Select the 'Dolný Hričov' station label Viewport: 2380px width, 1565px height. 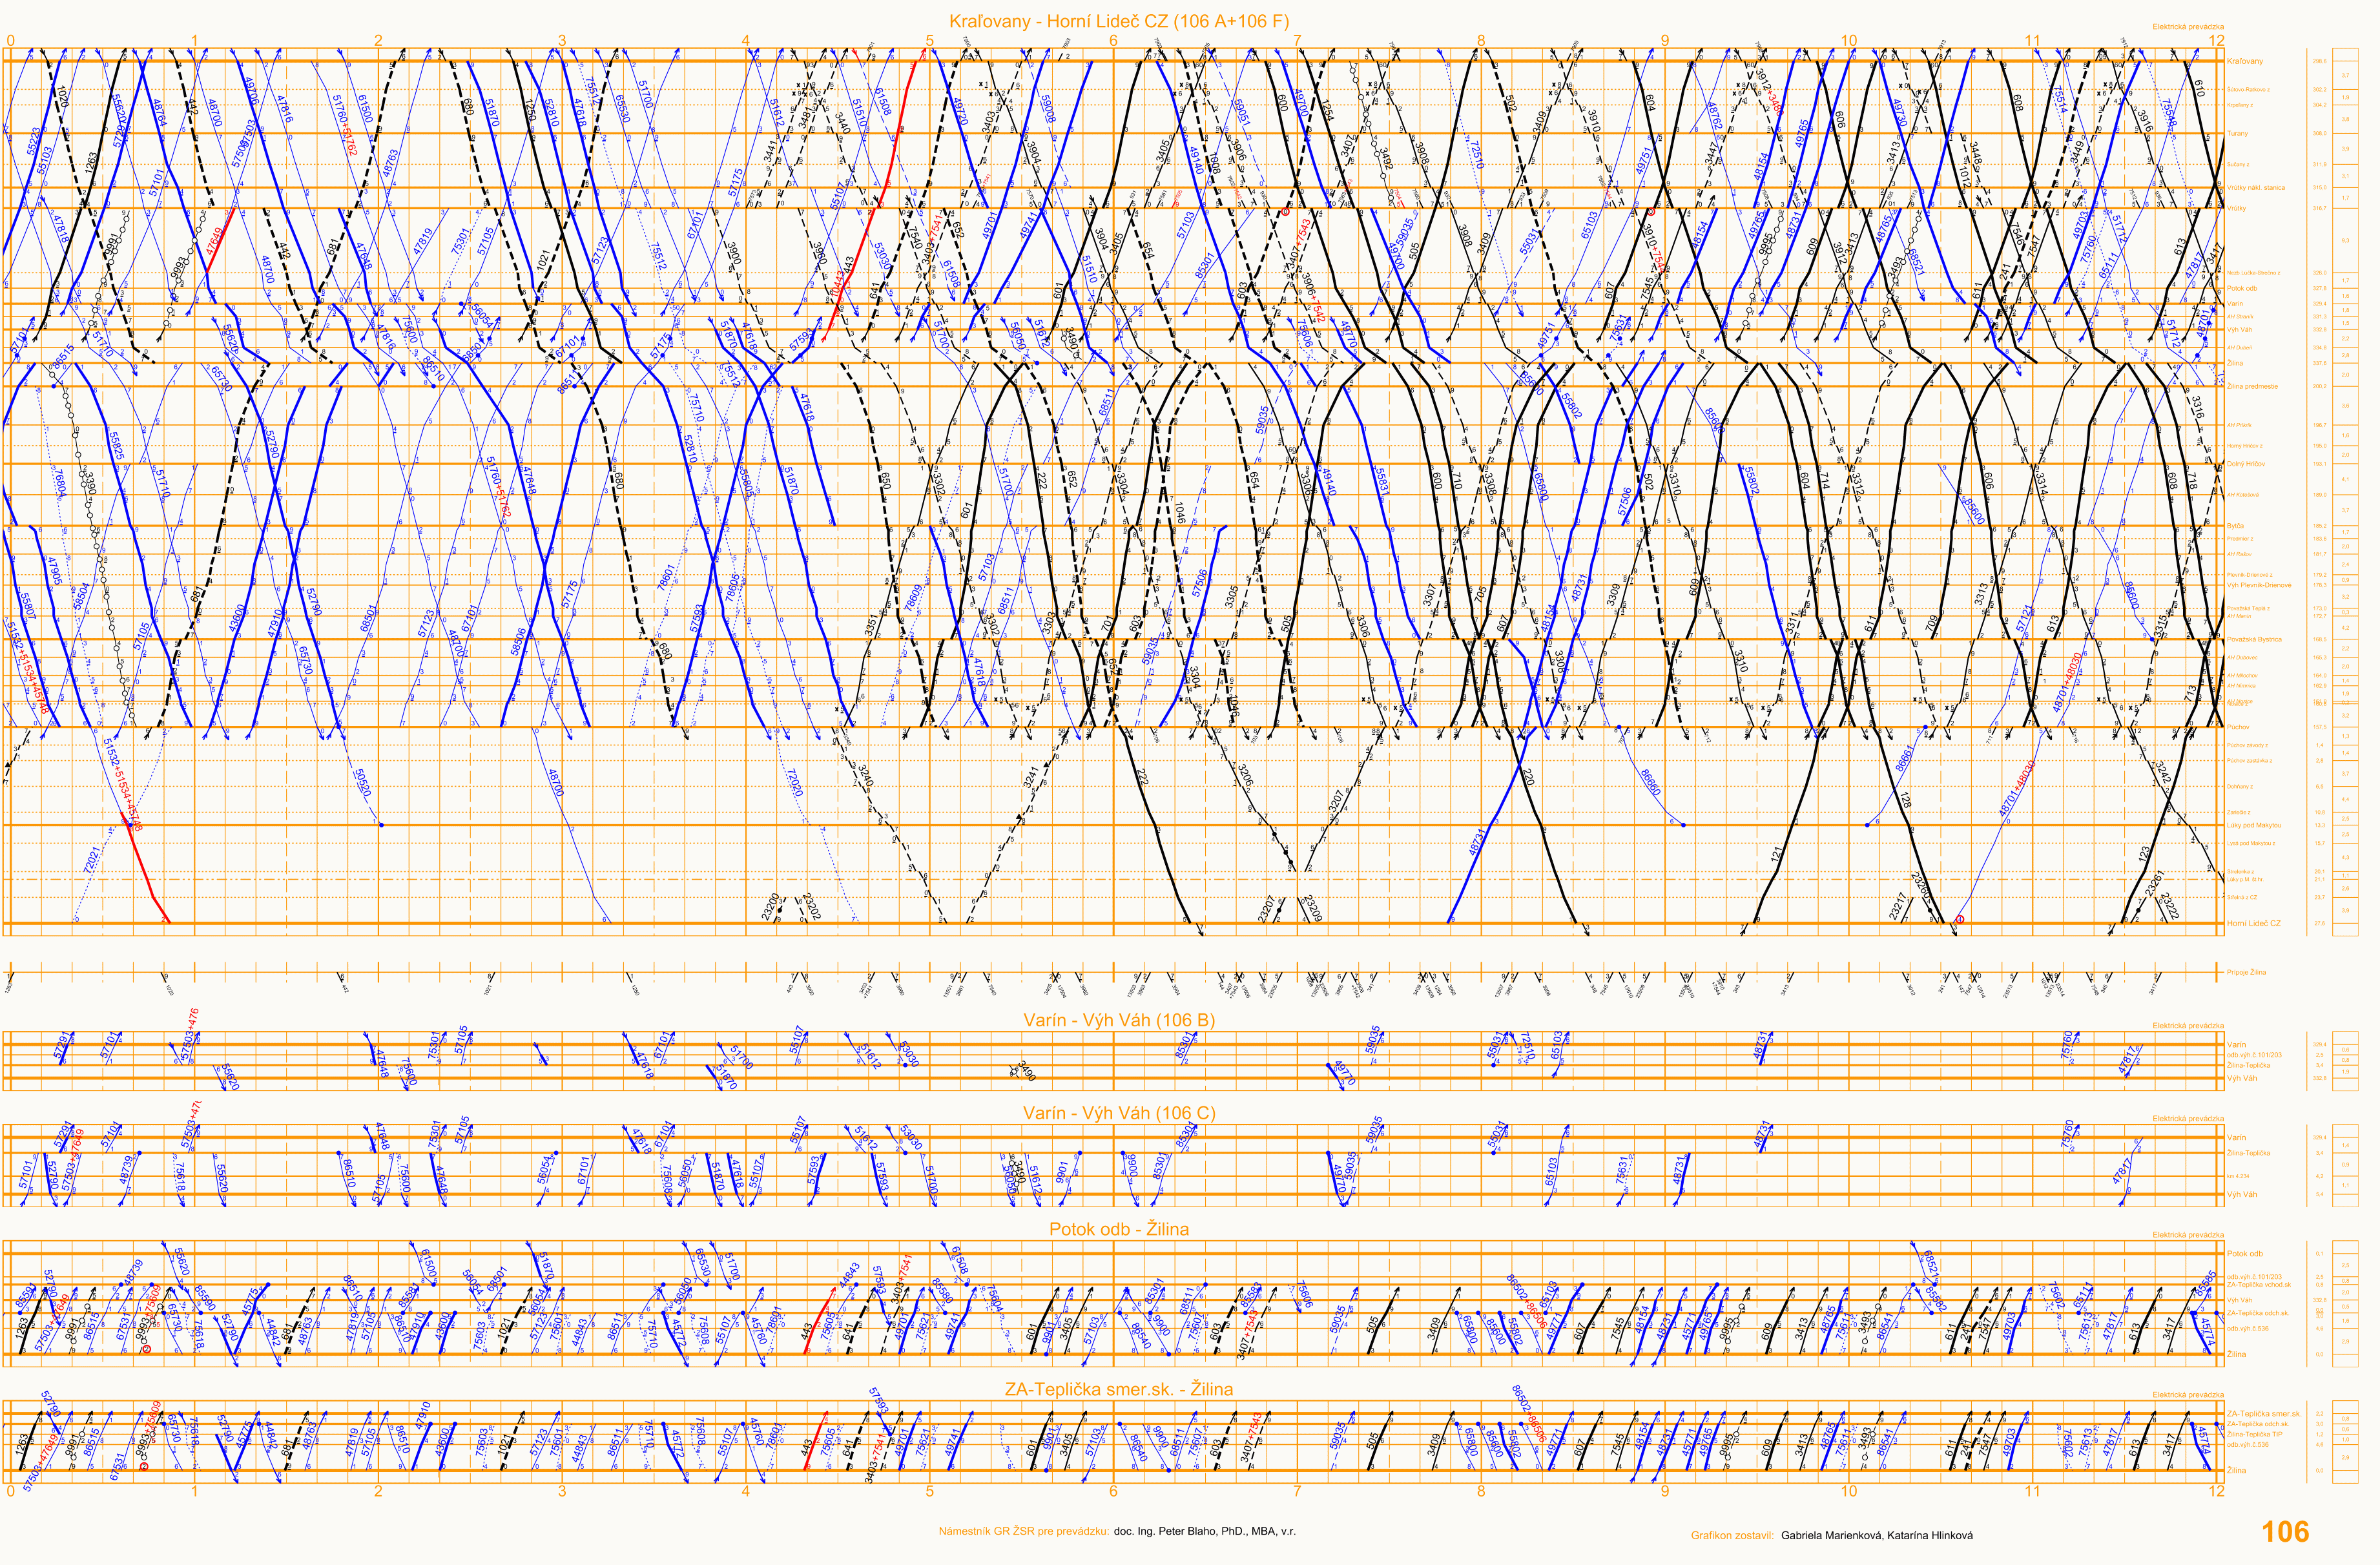(x=2246, y=464)
